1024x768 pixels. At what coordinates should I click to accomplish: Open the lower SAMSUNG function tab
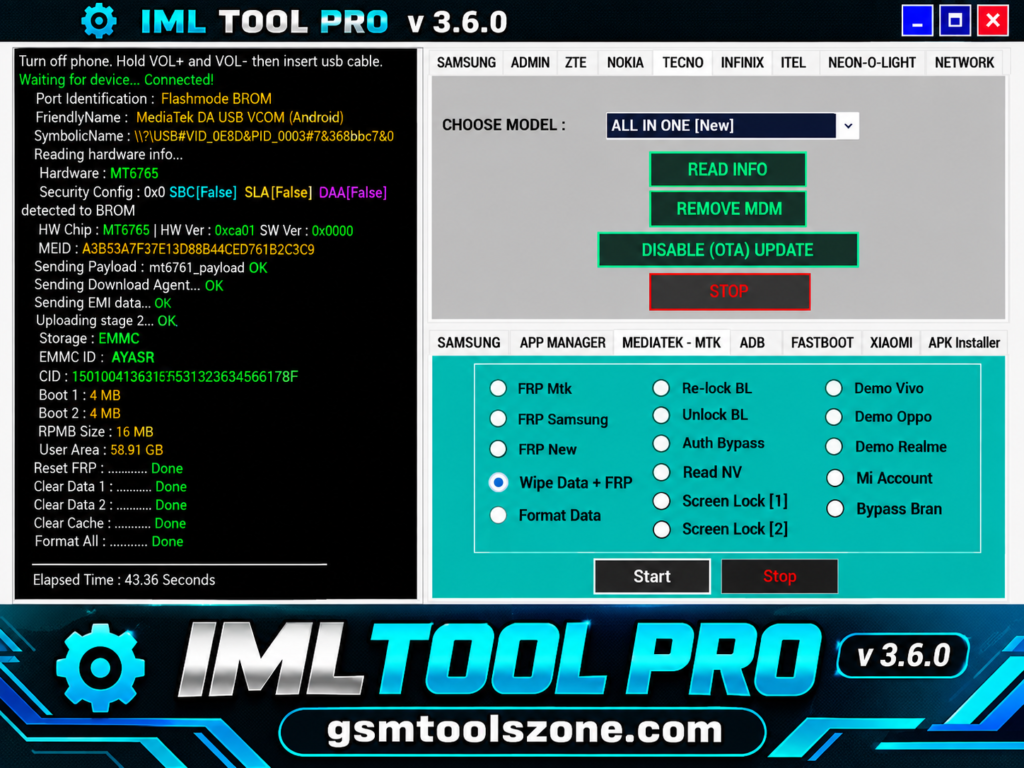click(x=468, y=343)
